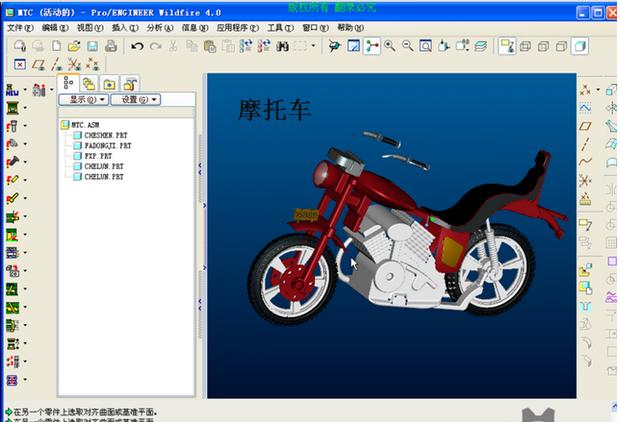Switch to hidden line display mode

pos(543,46)
